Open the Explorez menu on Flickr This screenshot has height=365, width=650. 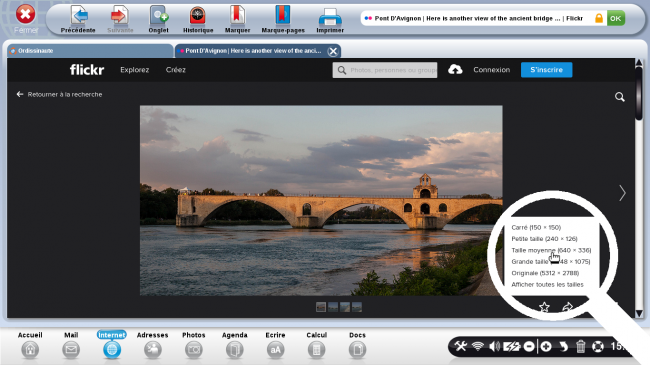coord(134,70)
